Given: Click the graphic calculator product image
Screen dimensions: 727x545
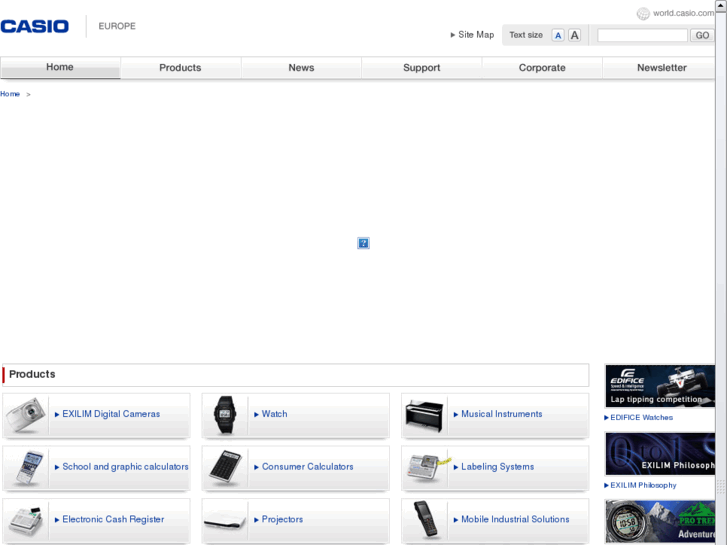Looking at the screenshot, I should click(x=28, y=467).
